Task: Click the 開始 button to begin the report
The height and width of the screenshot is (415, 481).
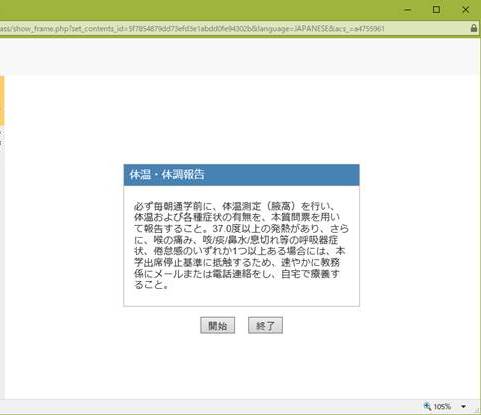Action: point(217,325)
